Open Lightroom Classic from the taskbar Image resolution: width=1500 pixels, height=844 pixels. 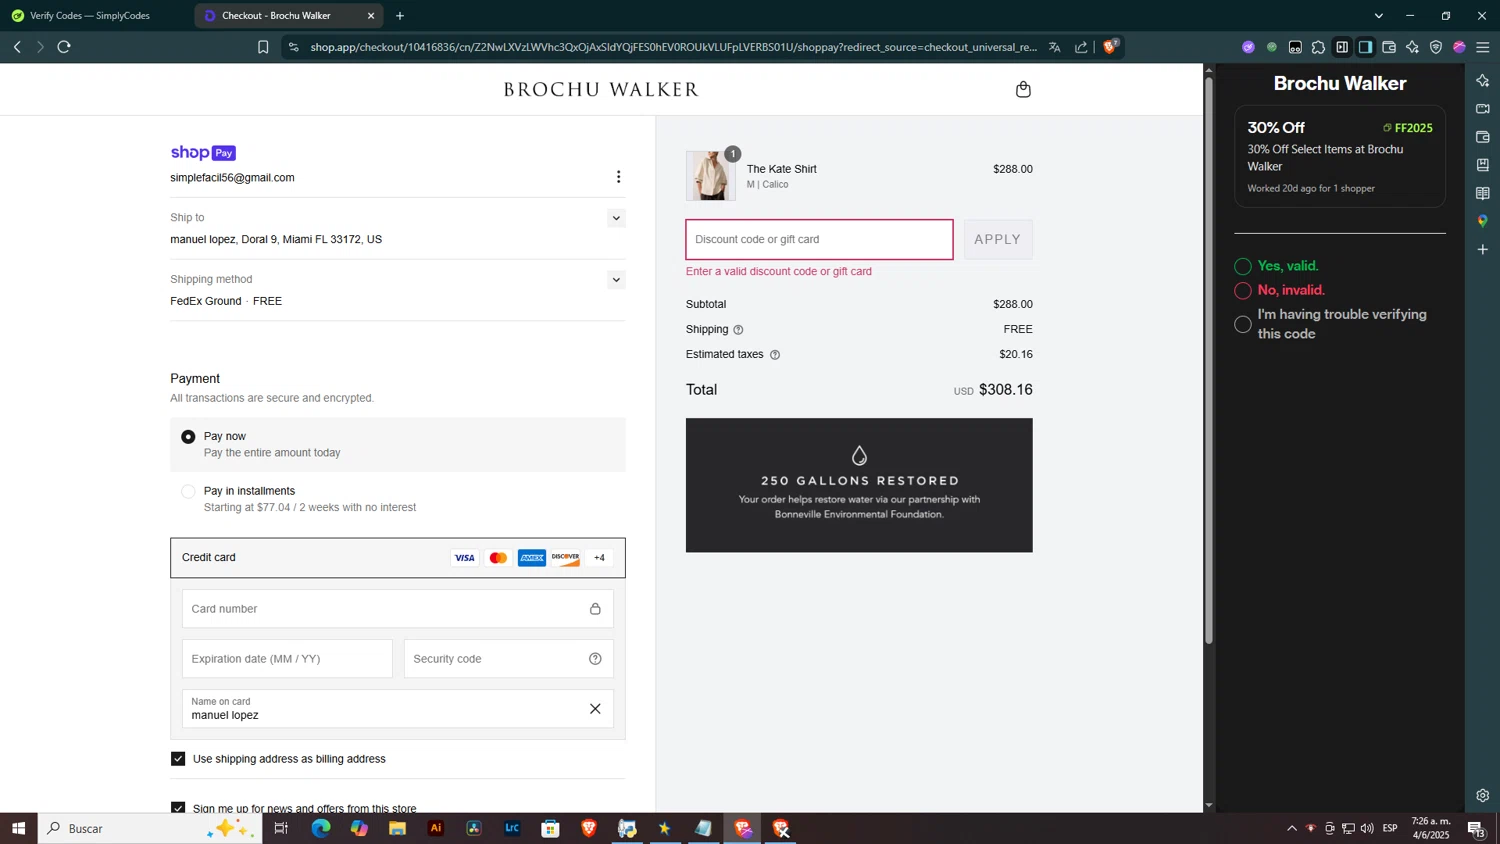pyautogui.click(x=512, y=828)
